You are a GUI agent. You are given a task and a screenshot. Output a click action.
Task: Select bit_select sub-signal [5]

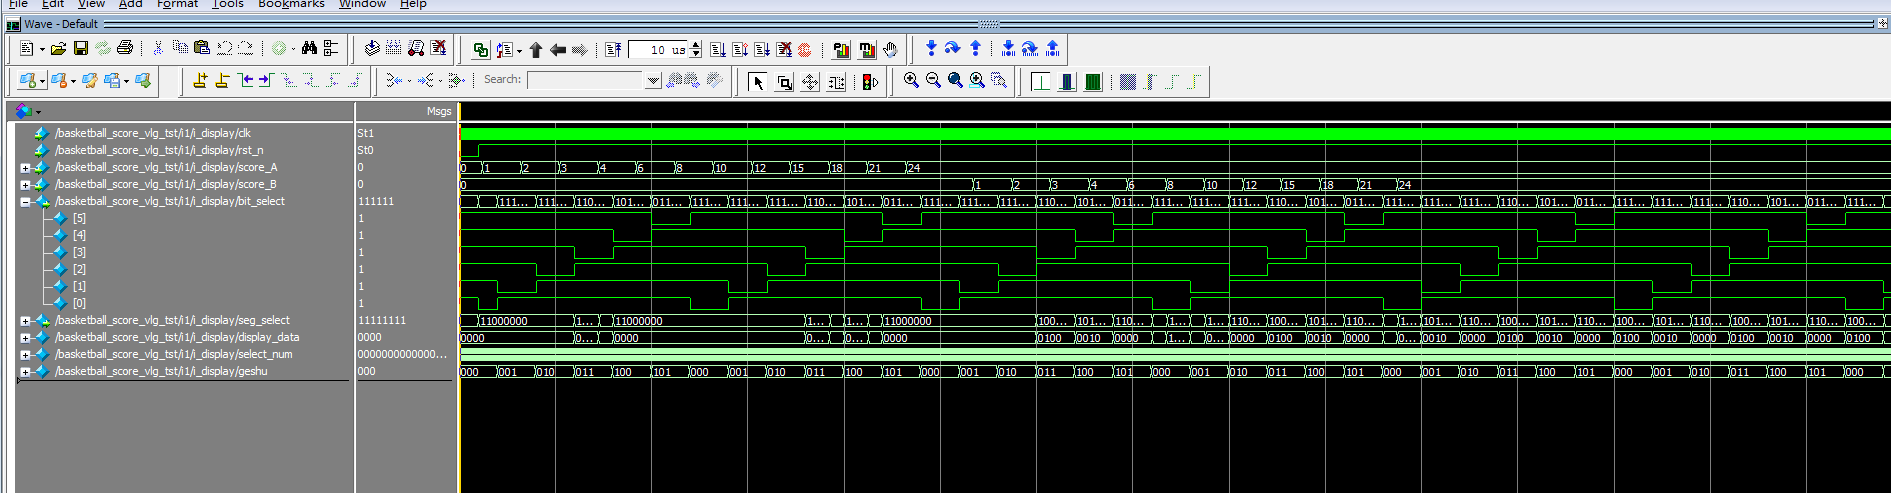tap(79, 218)
